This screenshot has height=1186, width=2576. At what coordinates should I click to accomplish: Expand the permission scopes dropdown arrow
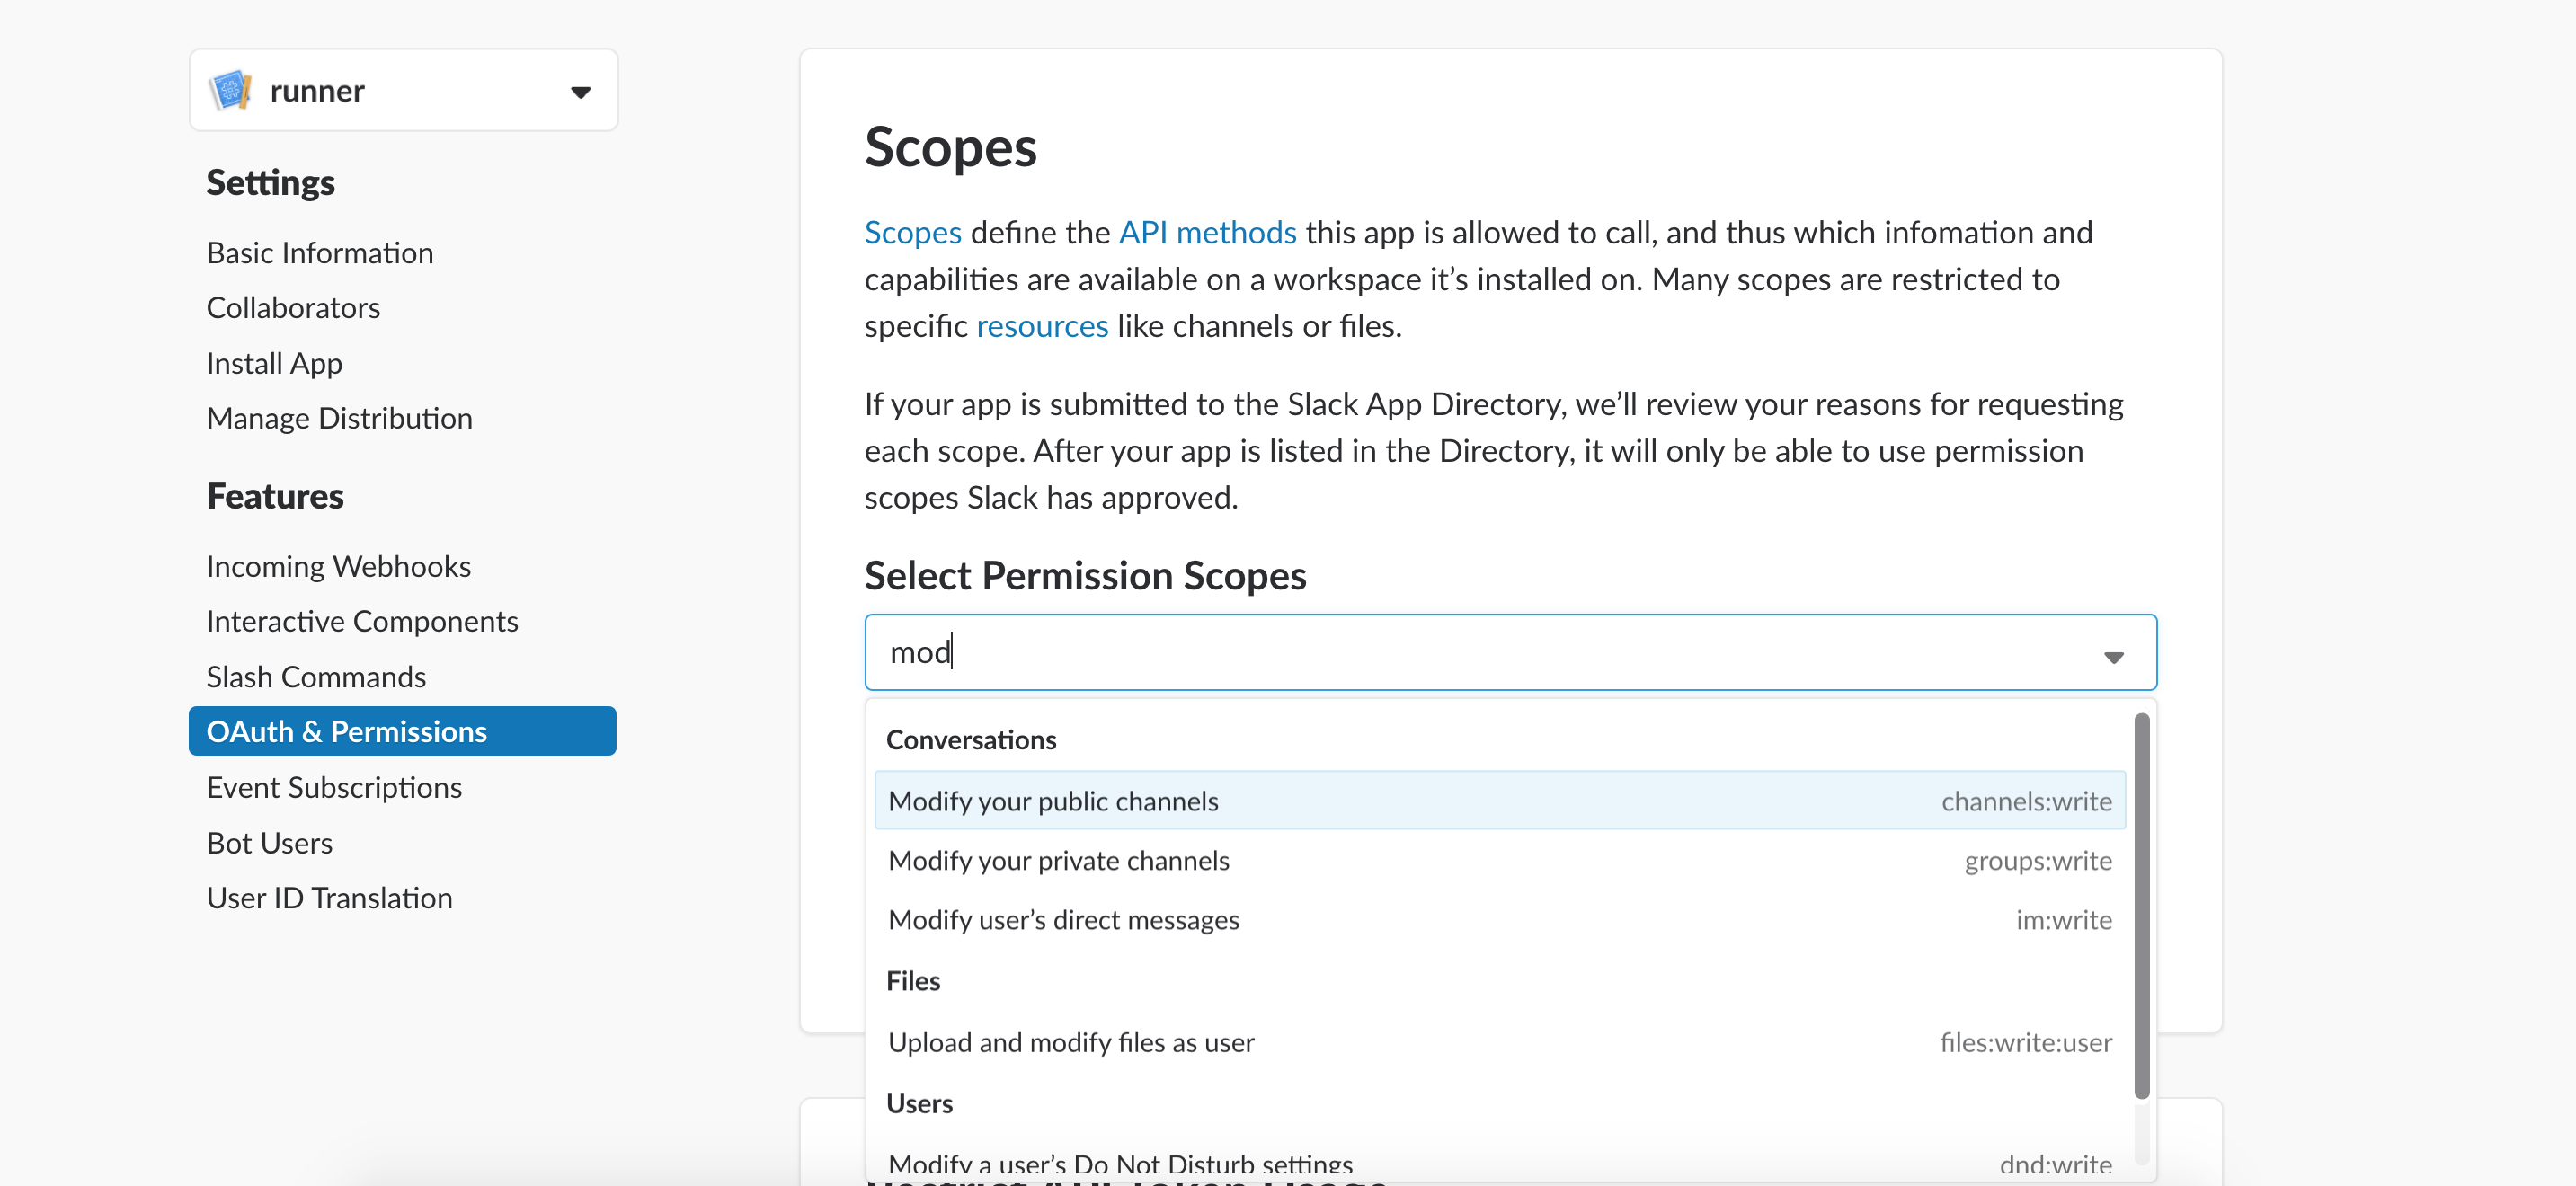click(x=2112, y=656)
